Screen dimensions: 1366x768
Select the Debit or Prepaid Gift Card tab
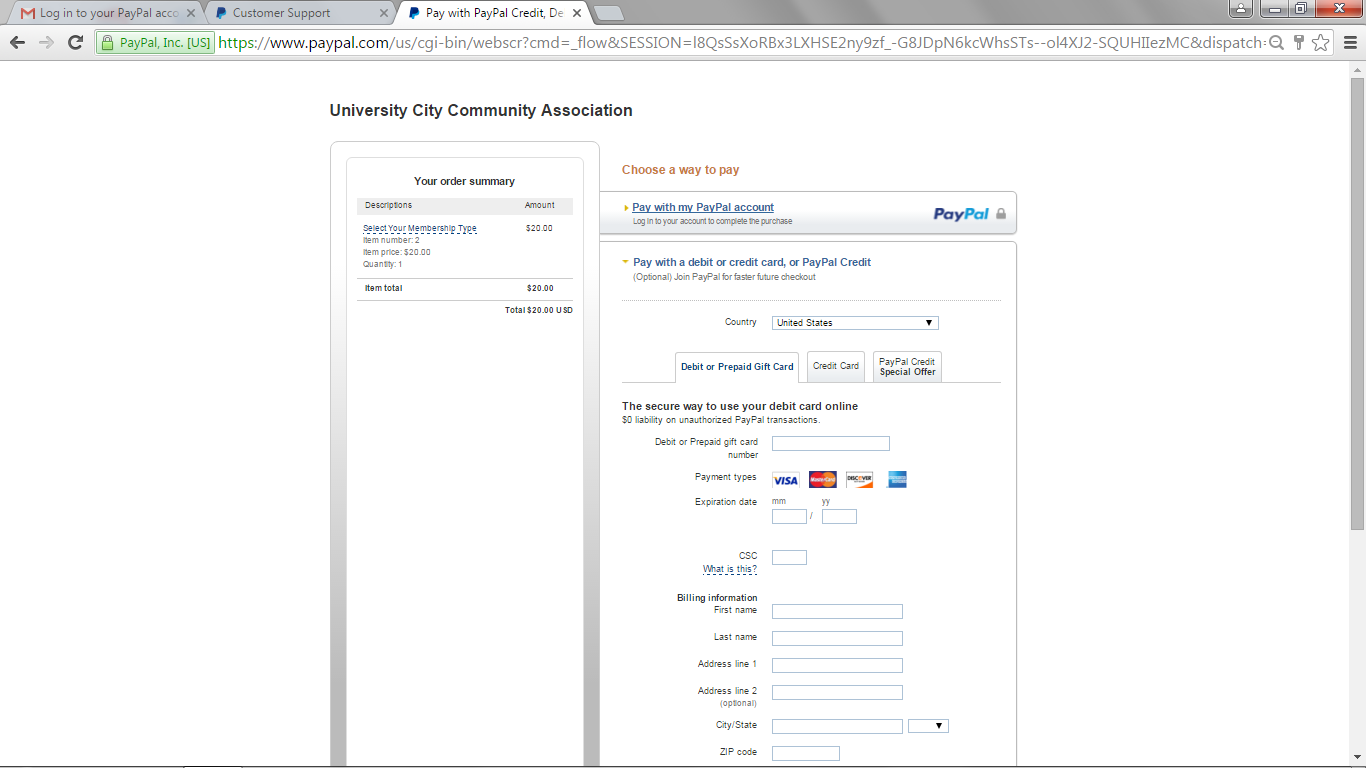pyautogui.click(x=737, y=367)
